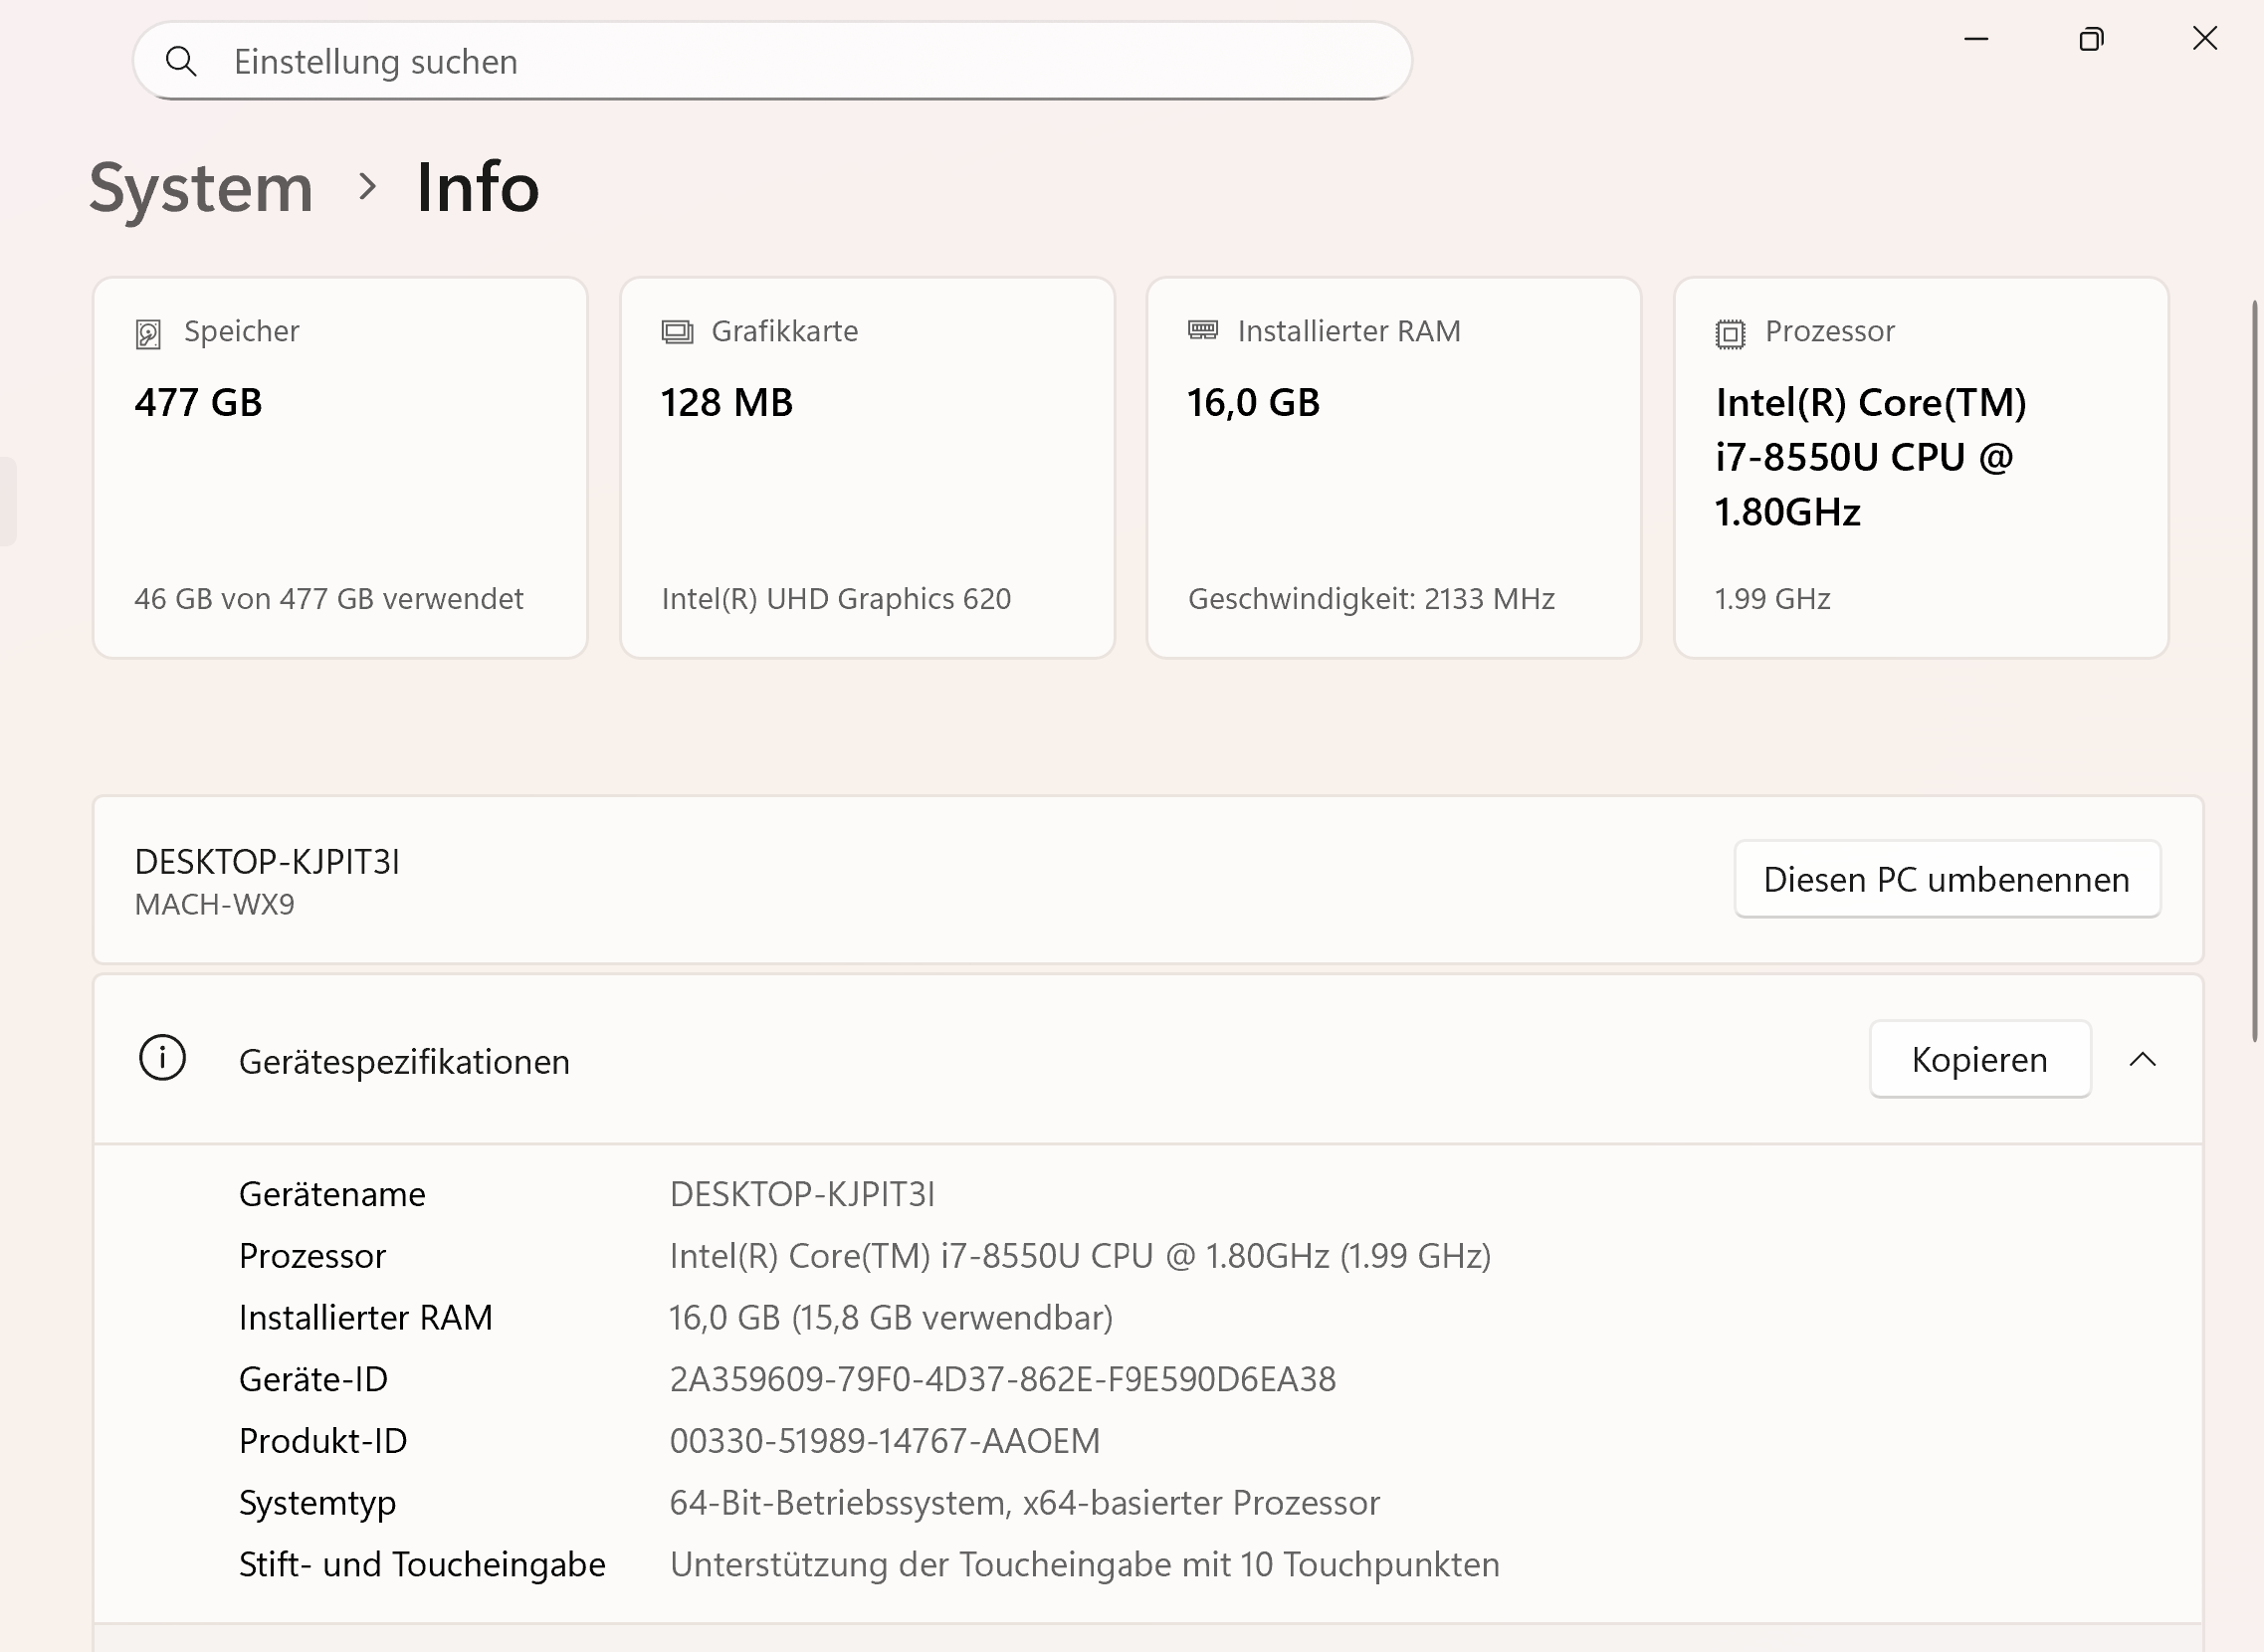Rename PC via Diesen PC umbenennen

click(x=1947, y=879)
